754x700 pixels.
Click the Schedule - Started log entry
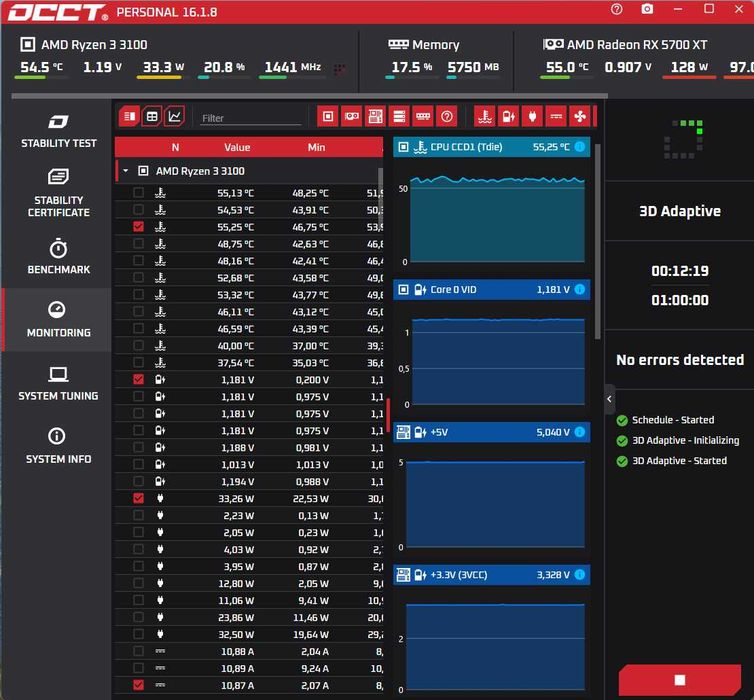tap(673, 420)
